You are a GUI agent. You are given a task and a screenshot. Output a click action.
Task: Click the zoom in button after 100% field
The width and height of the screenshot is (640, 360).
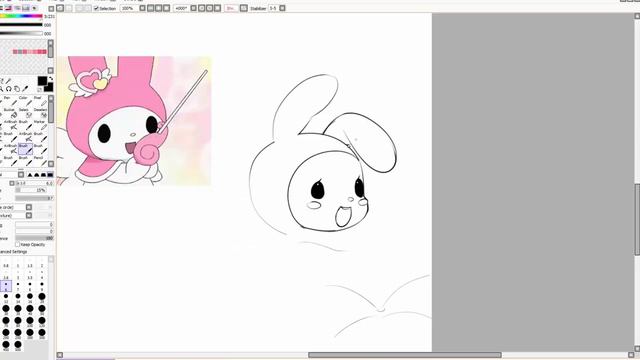pyautogui.click(x=158, y=8)
